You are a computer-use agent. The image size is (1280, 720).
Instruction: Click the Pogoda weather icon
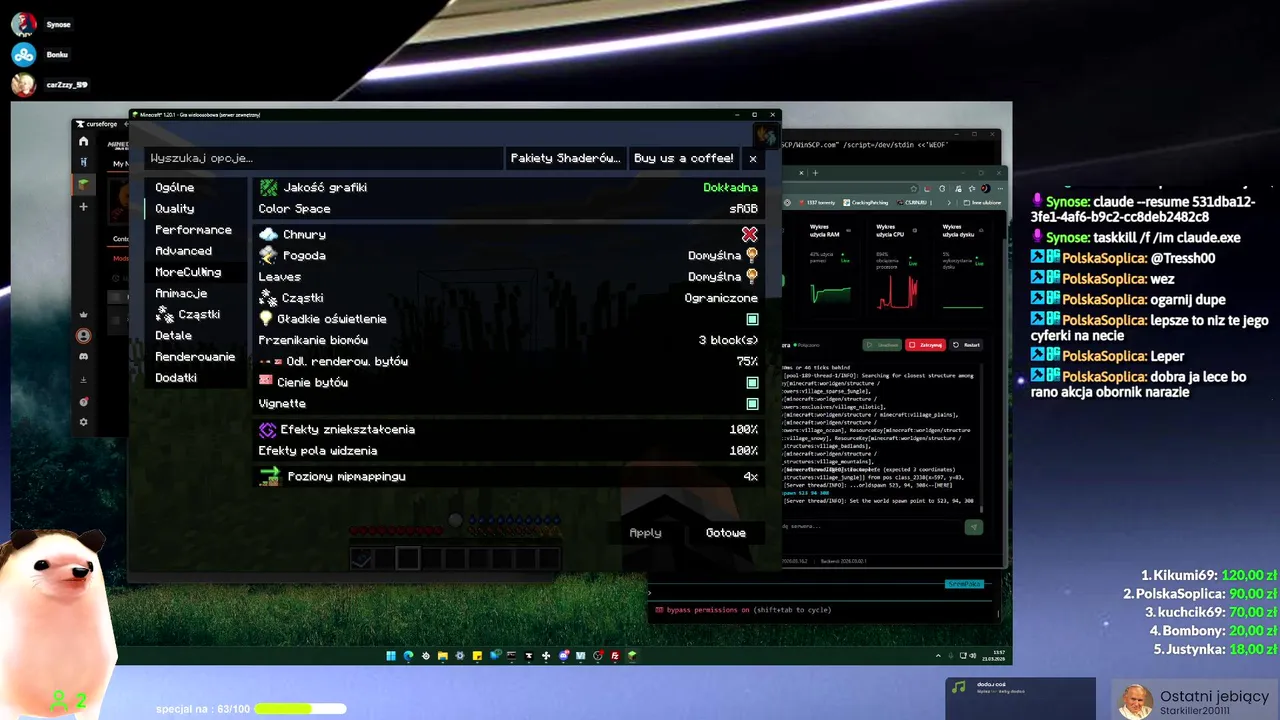(267, 255)
